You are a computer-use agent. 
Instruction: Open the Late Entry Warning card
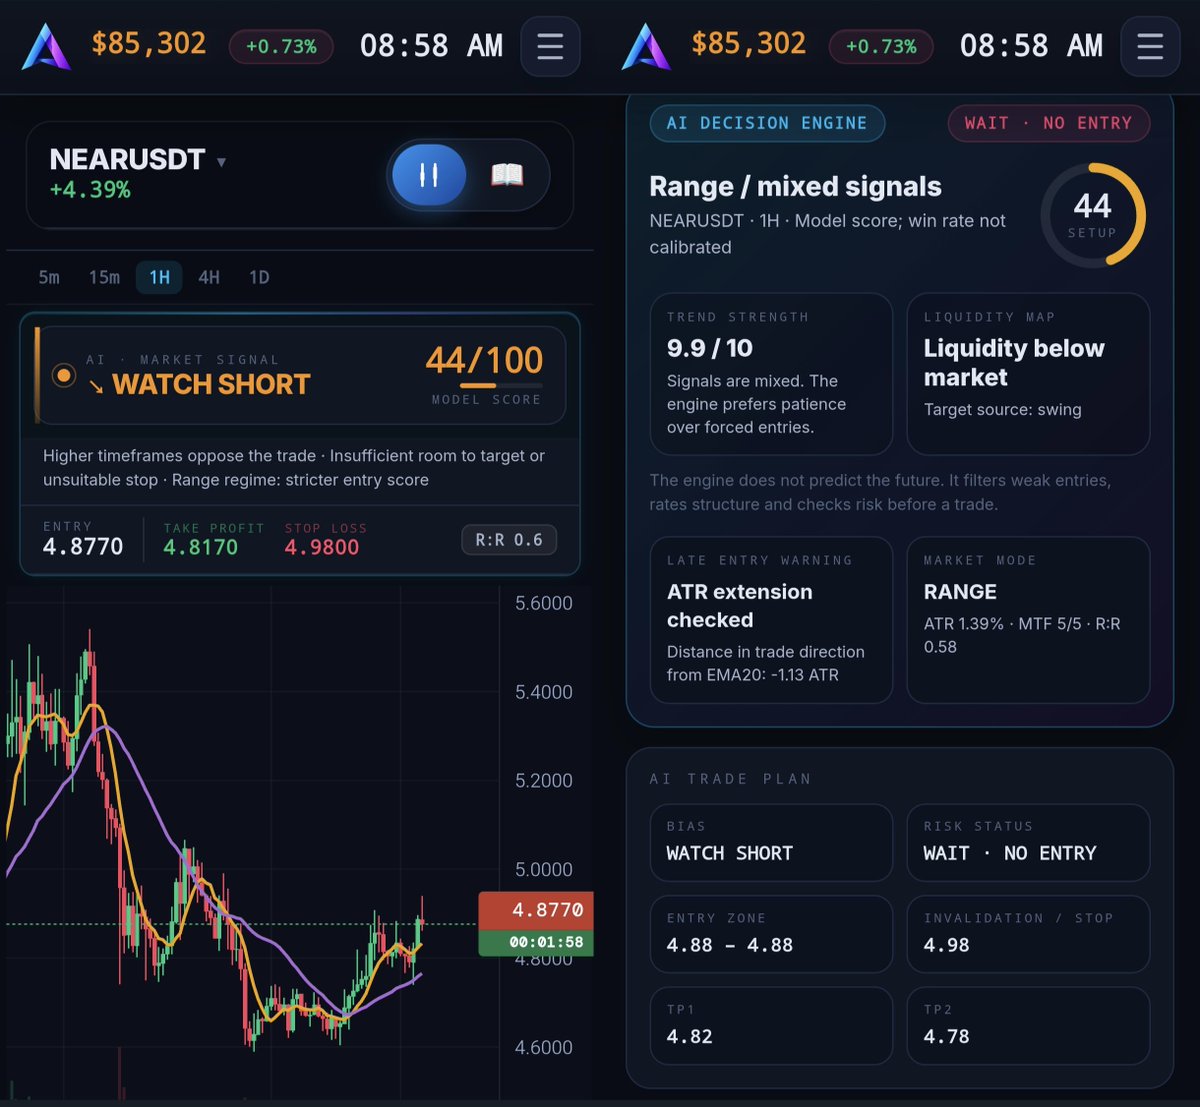[771, 620]
